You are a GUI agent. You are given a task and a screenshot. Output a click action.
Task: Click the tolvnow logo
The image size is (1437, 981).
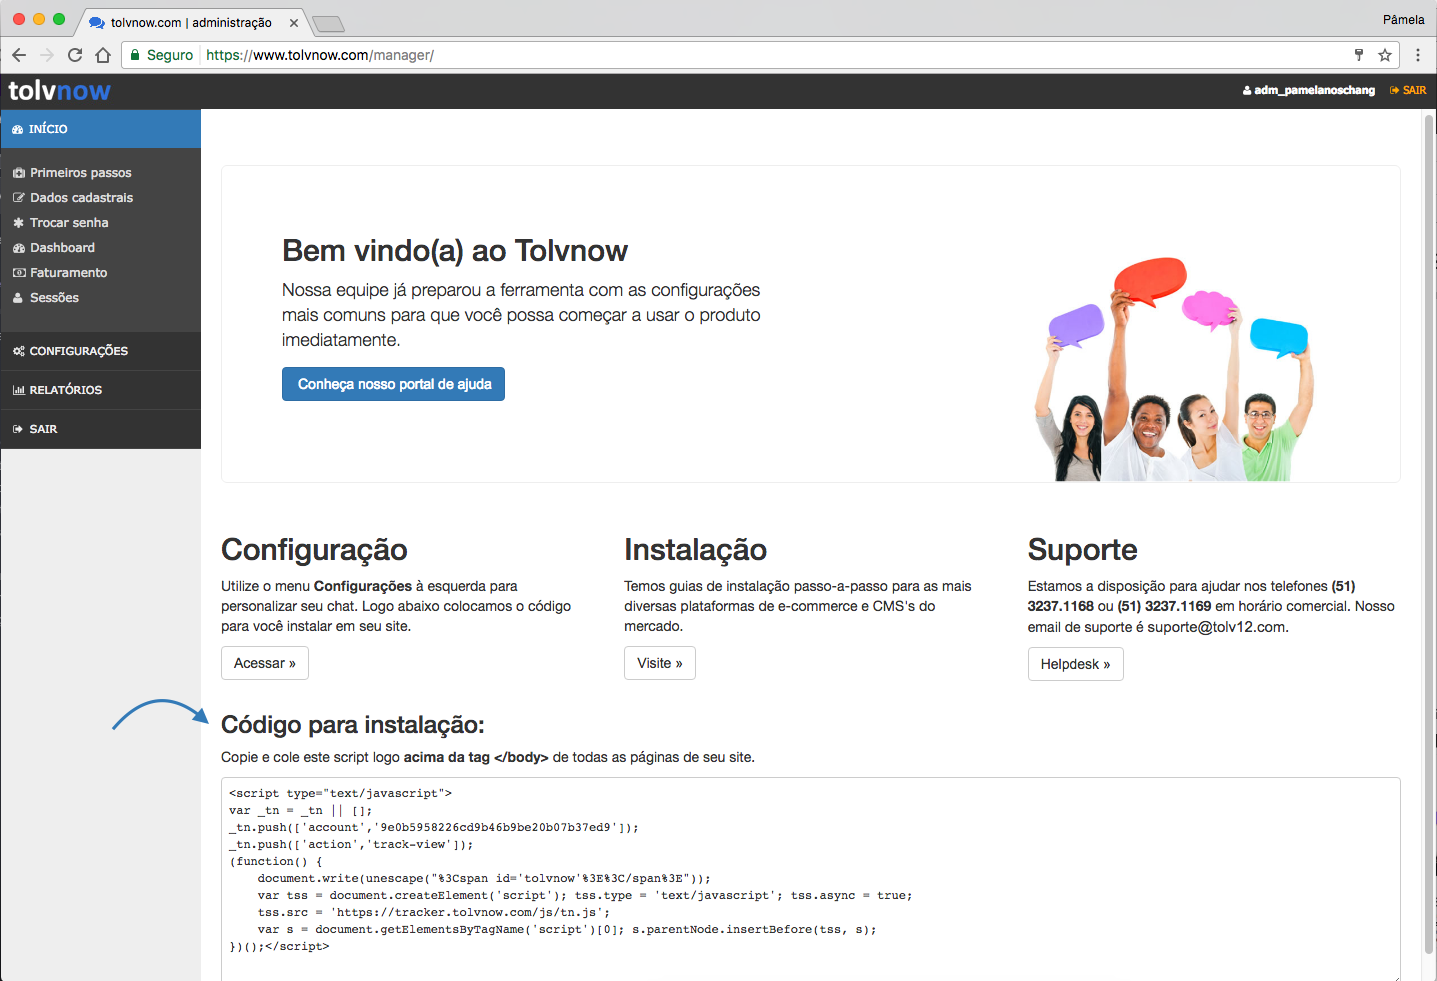click(60, 91)
